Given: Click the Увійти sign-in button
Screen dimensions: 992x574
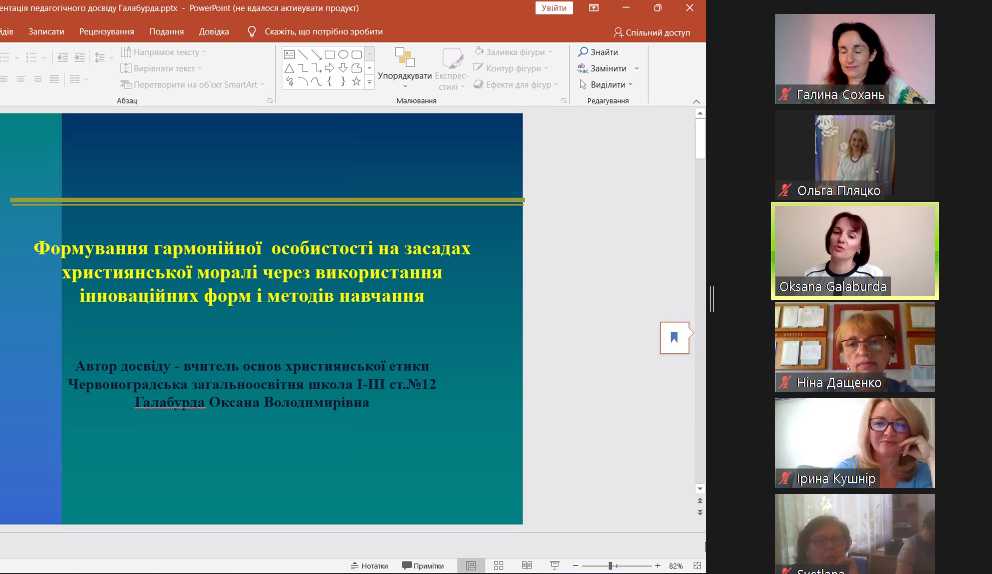Looking at the screenshot, I should [553, 8].
